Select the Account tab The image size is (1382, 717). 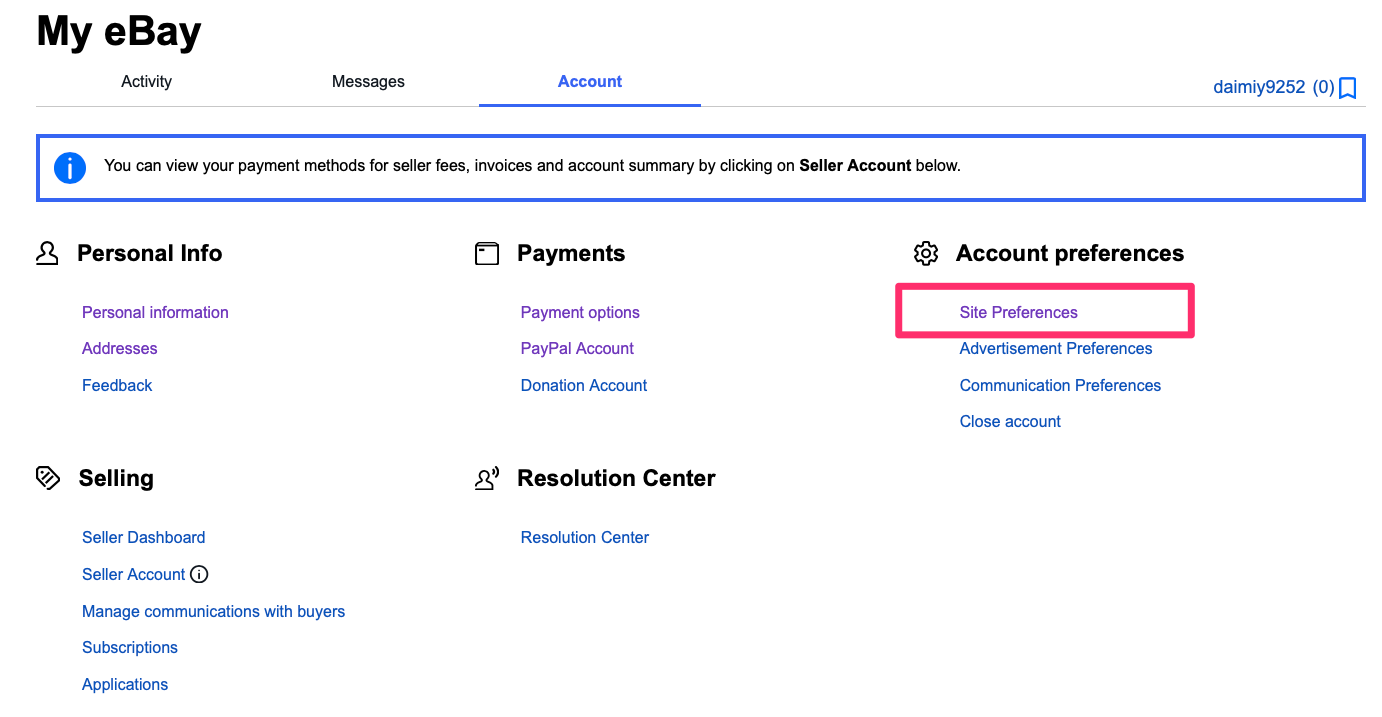coord(590,82)
